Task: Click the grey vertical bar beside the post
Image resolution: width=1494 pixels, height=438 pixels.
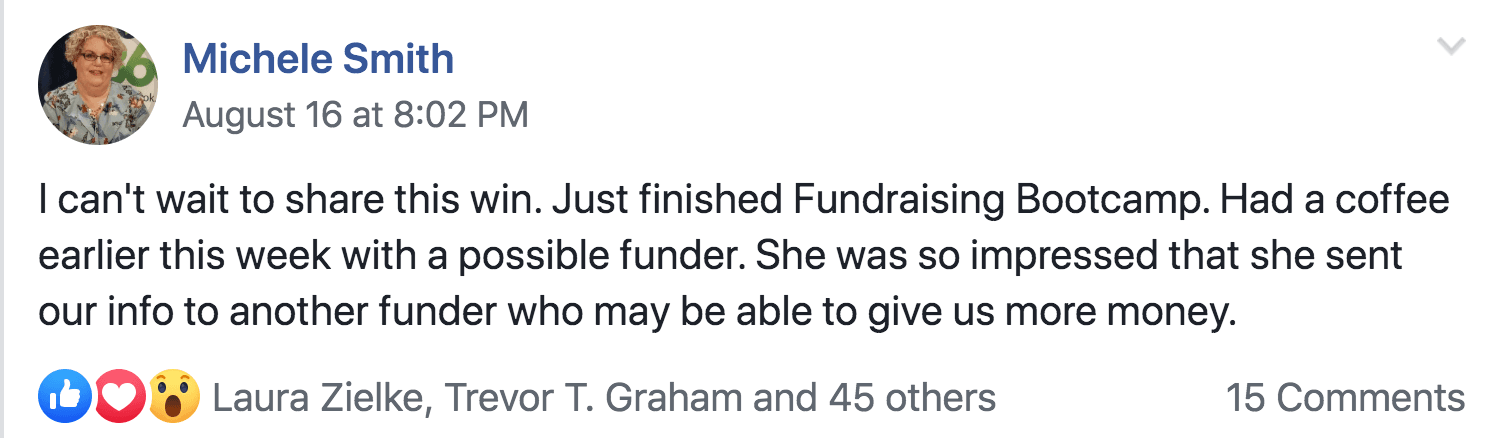Action: (x=3, y=219)
